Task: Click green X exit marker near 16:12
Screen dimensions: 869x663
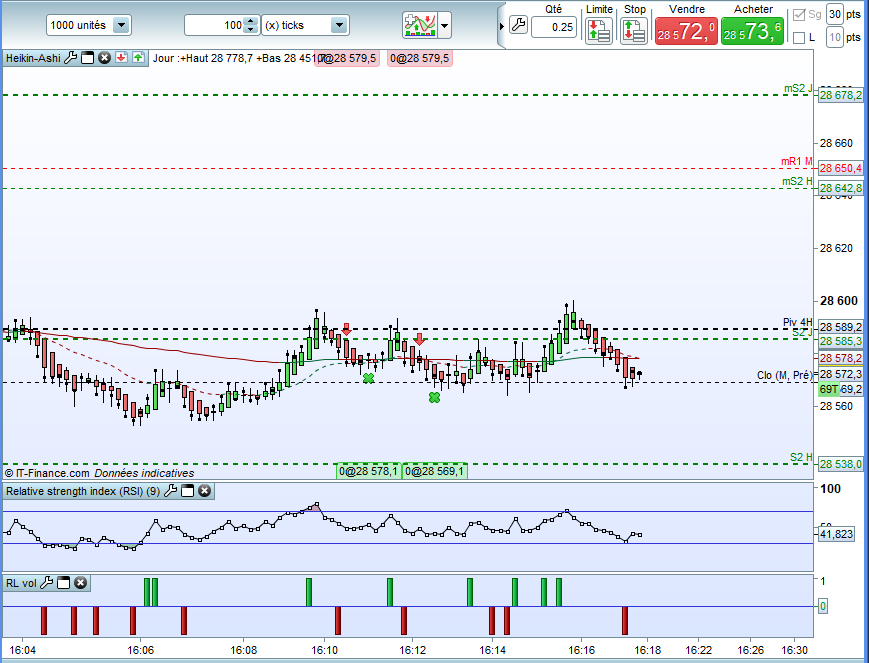Action: click(x=434, y=397)
